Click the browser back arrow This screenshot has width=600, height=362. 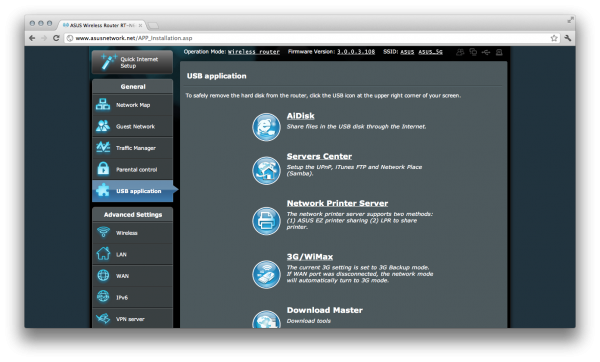(32, 38)
